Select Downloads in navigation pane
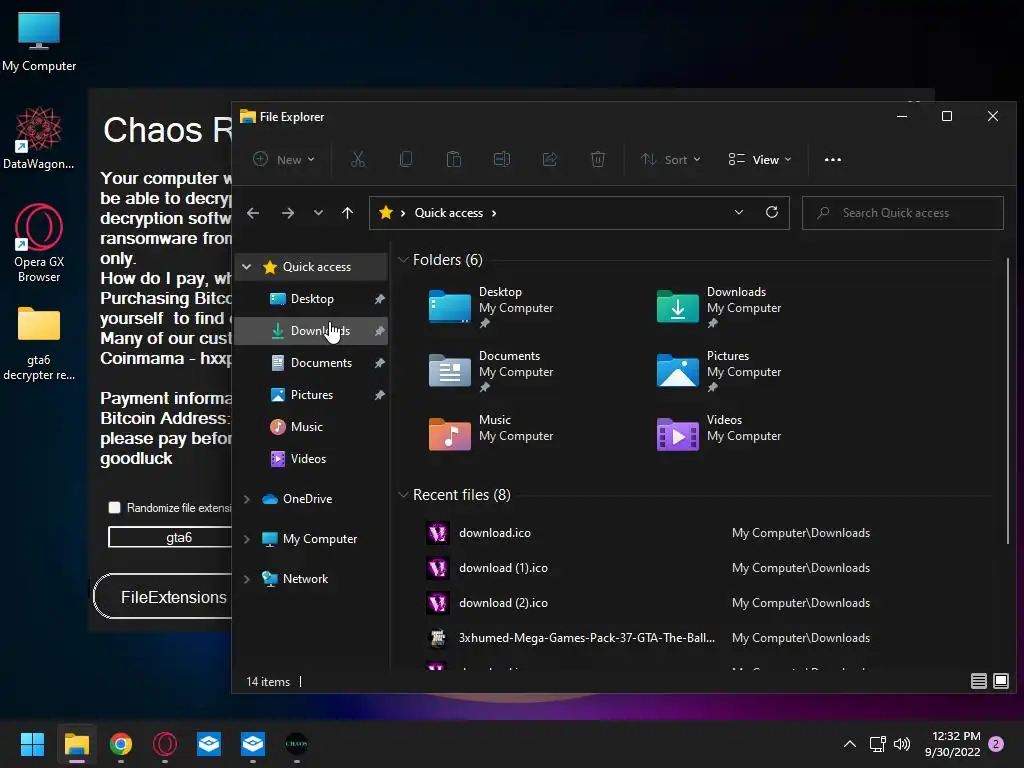 [311, 330]
